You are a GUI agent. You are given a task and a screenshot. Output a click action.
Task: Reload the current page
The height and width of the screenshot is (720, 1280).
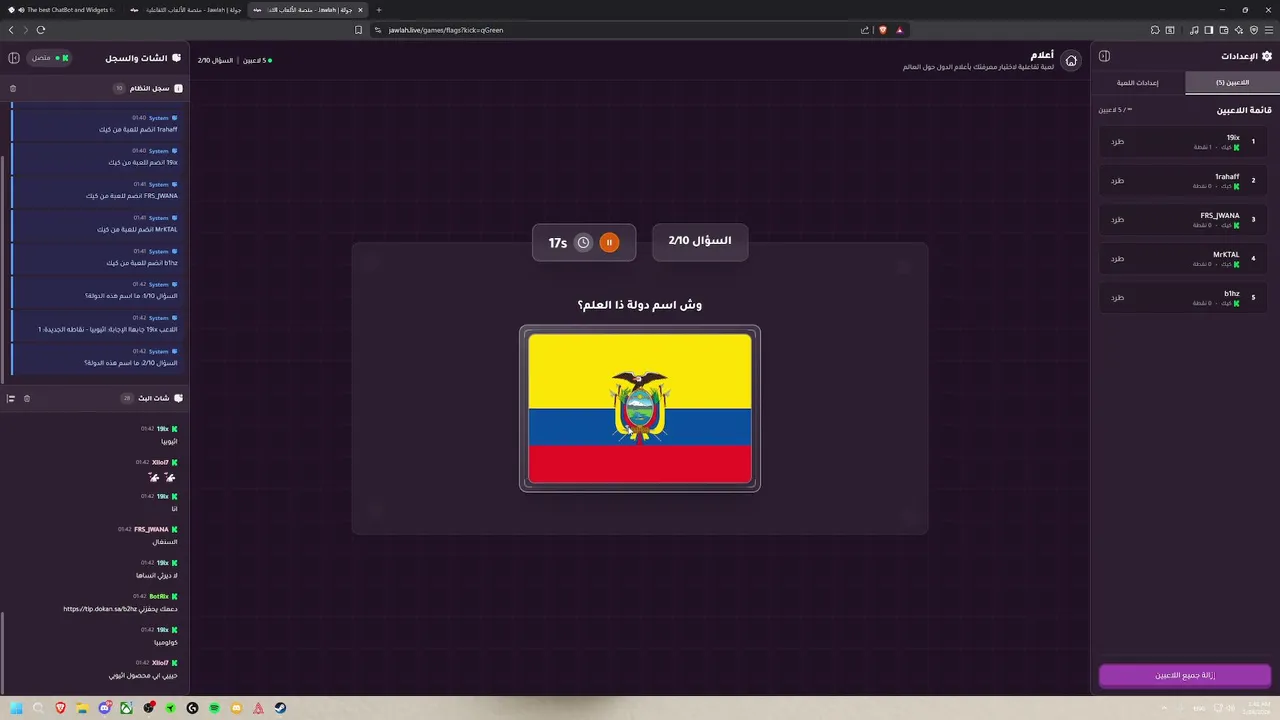pyautogui.click(x=41, y=30)
